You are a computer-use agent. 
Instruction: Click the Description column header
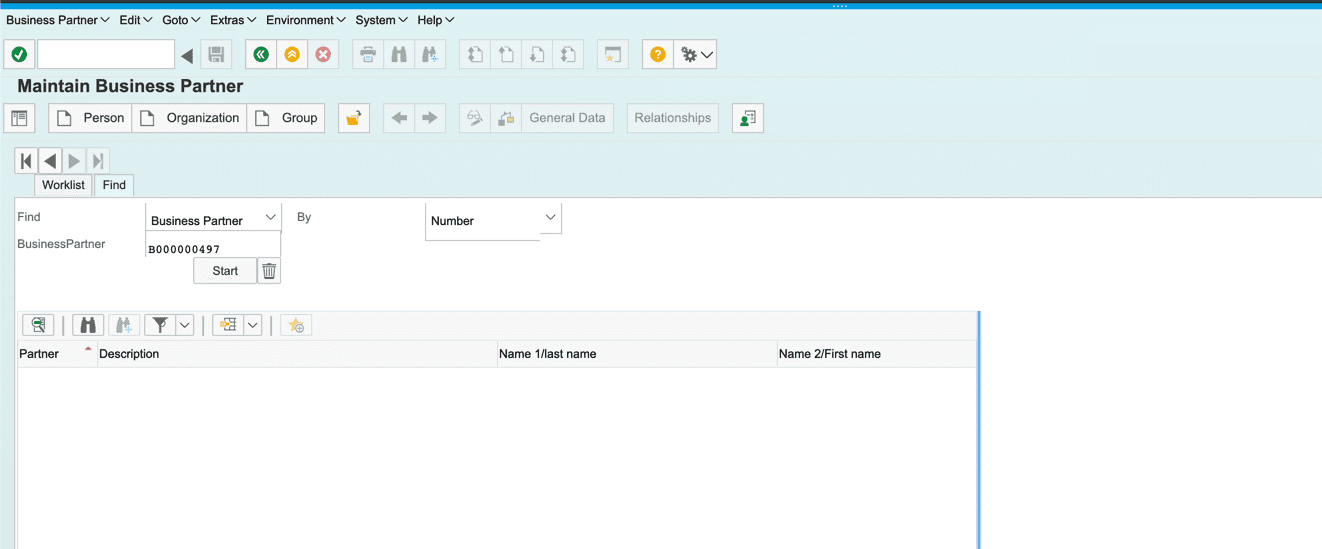click(297, 354)
